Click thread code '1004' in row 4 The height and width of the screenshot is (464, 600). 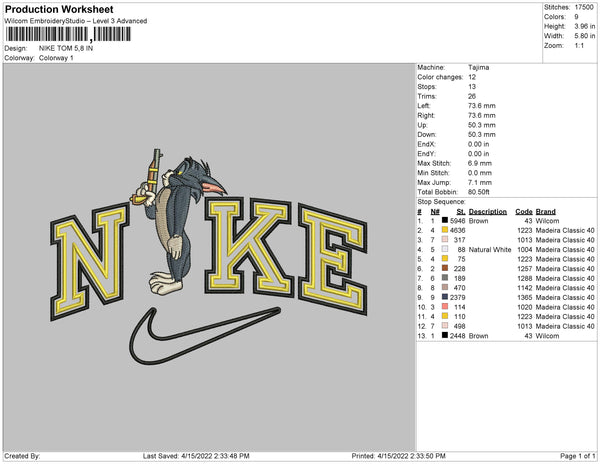click(x=525, y=249)
